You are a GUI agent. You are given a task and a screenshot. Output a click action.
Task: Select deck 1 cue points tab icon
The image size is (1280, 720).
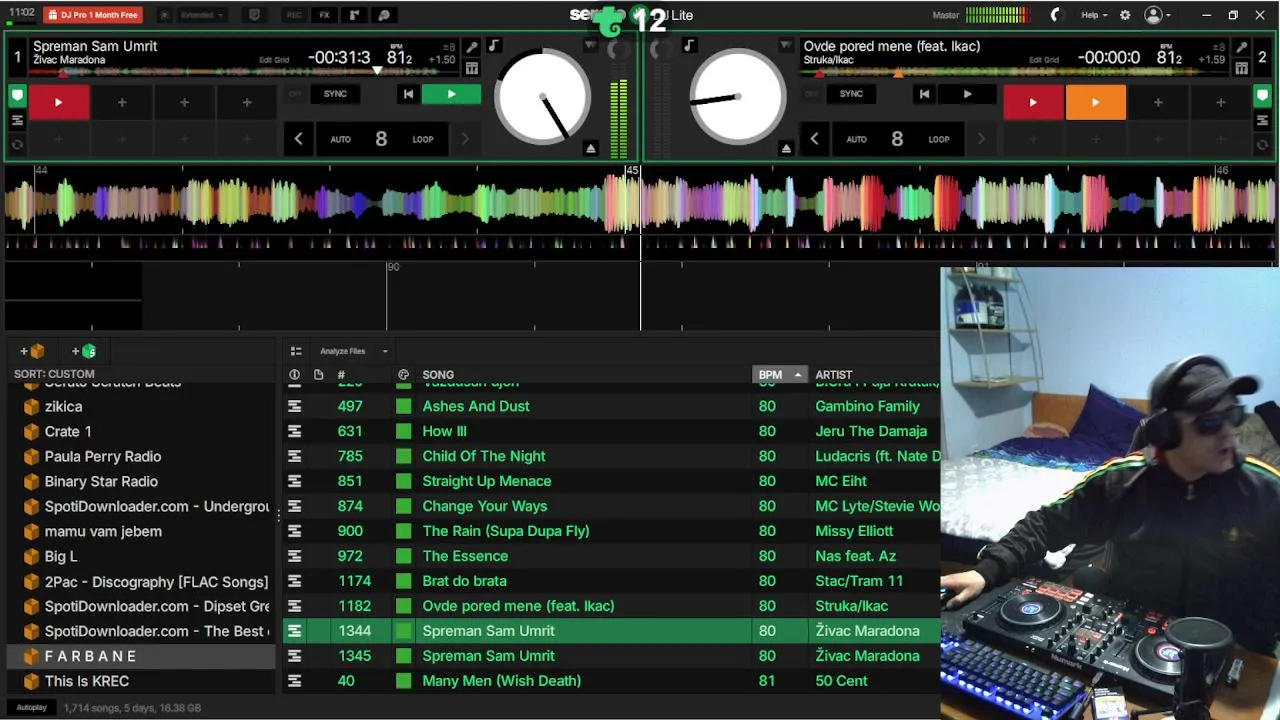[17, 96]
